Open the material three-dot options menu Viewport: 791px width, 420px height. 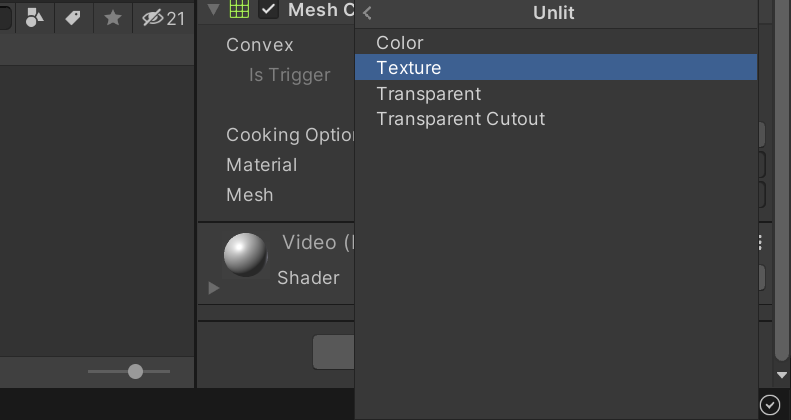point(761,243)
